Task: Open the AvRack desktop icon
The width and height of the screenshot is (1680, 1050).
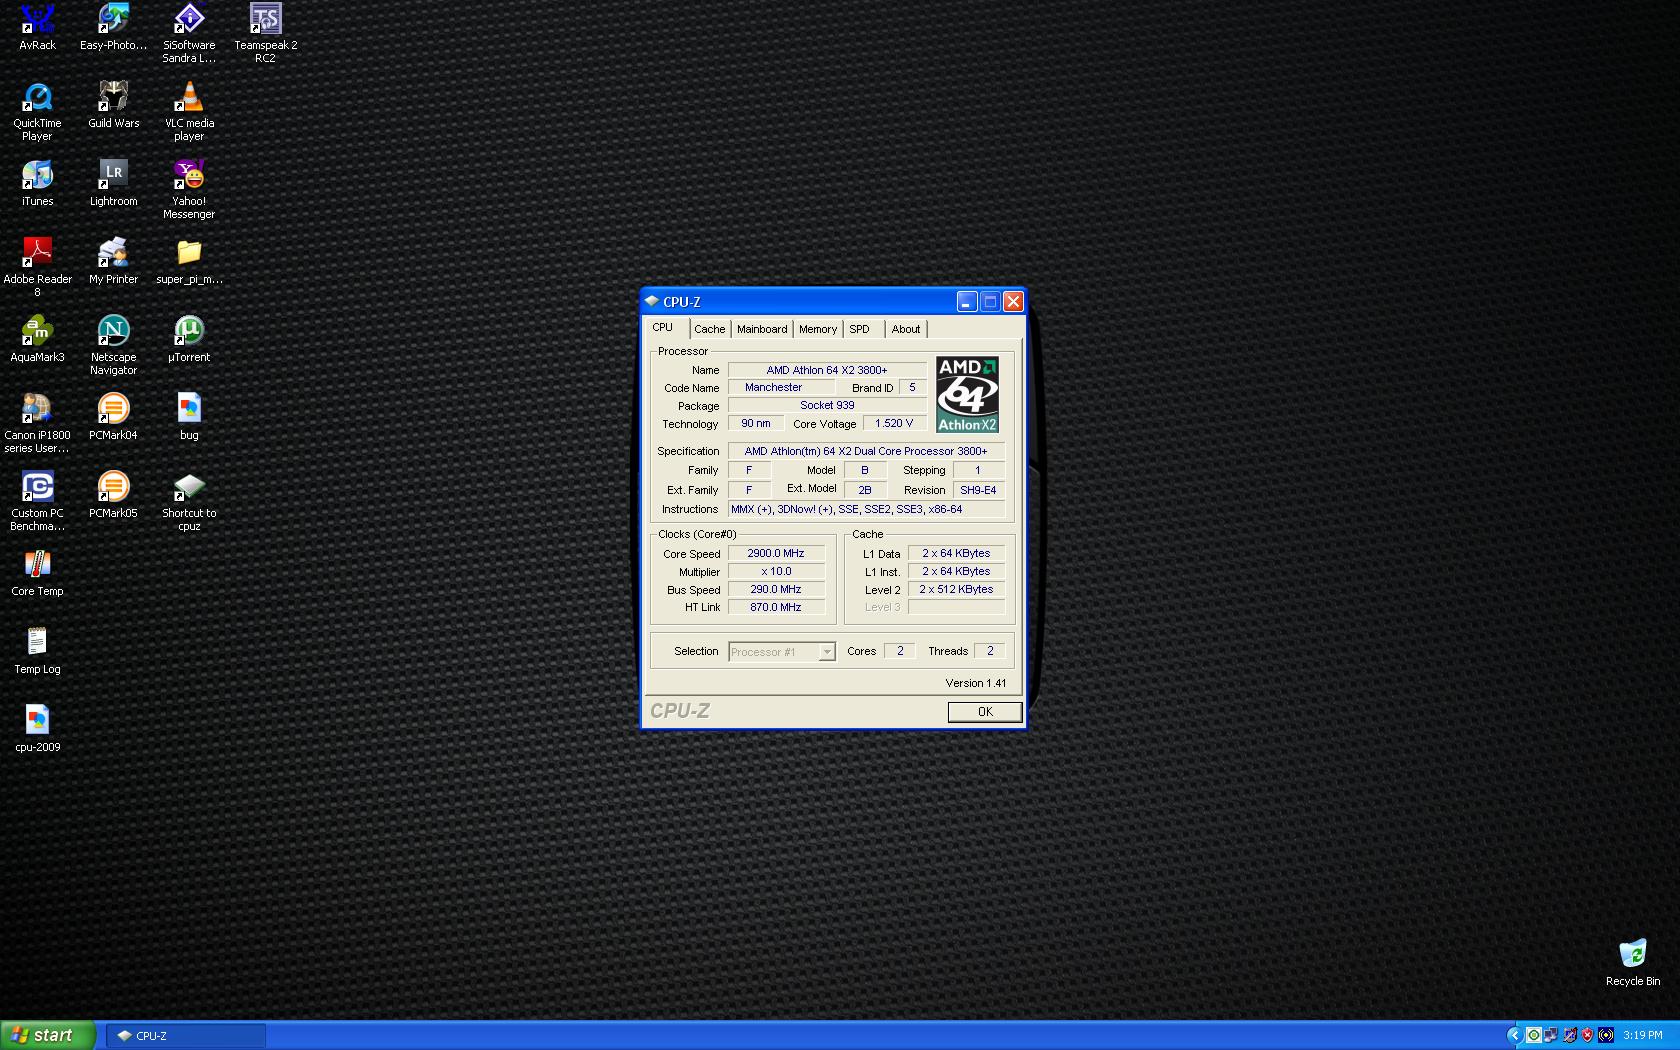Action: click(x=37, y=27)
